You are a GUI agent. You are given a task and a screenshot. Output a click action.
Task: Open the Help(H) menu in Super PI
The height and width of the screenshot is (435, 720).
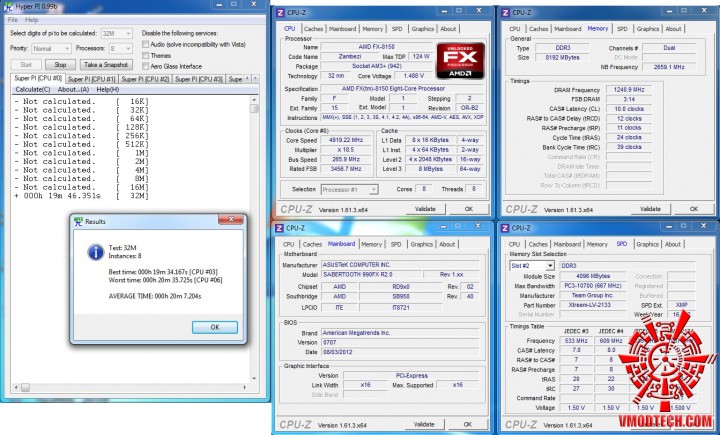[x=108, y=90]
